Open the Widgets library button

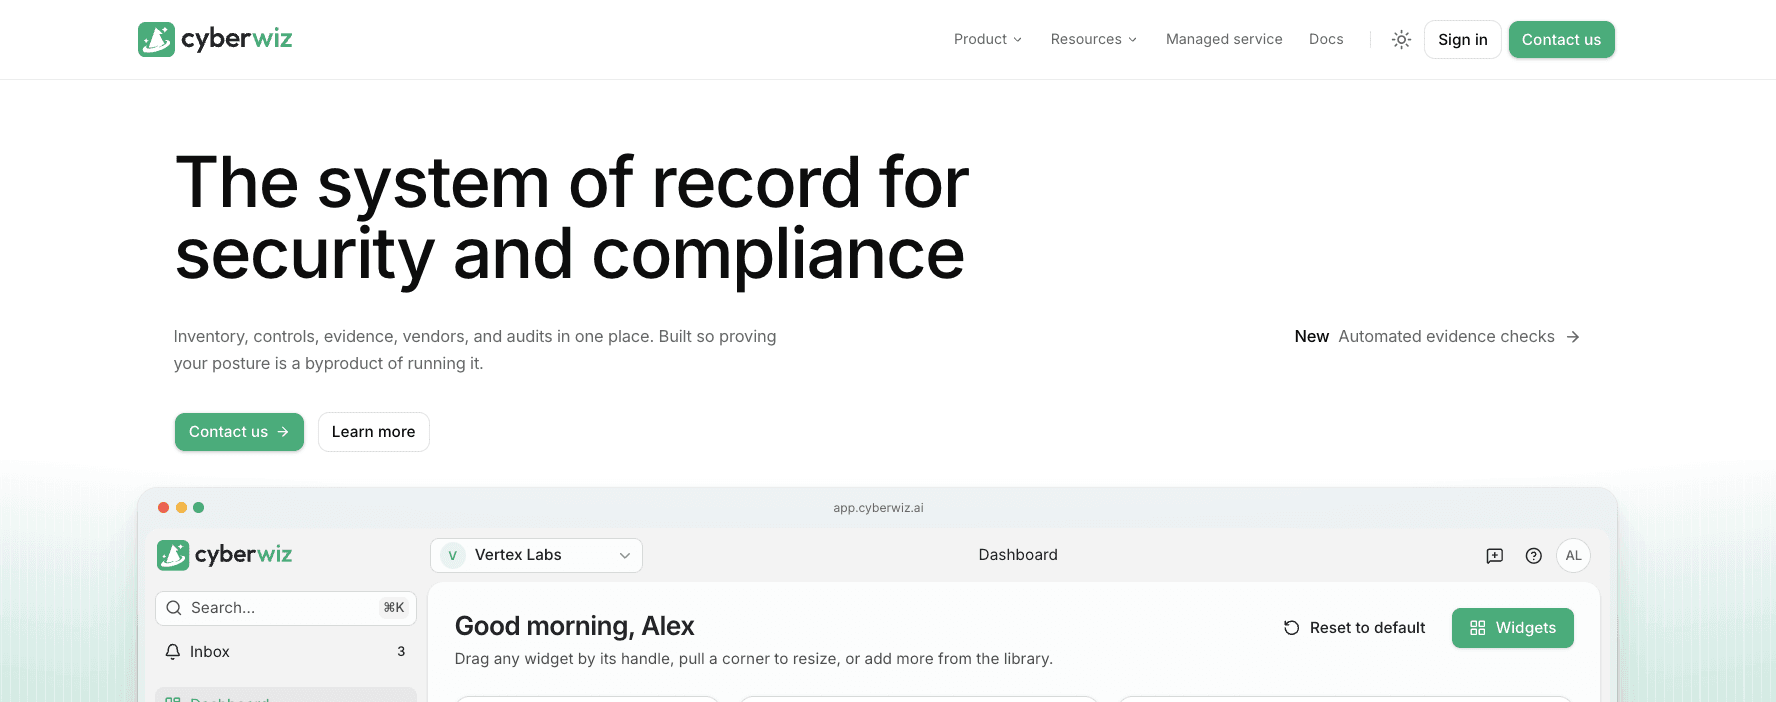[x=1512, y=628]
